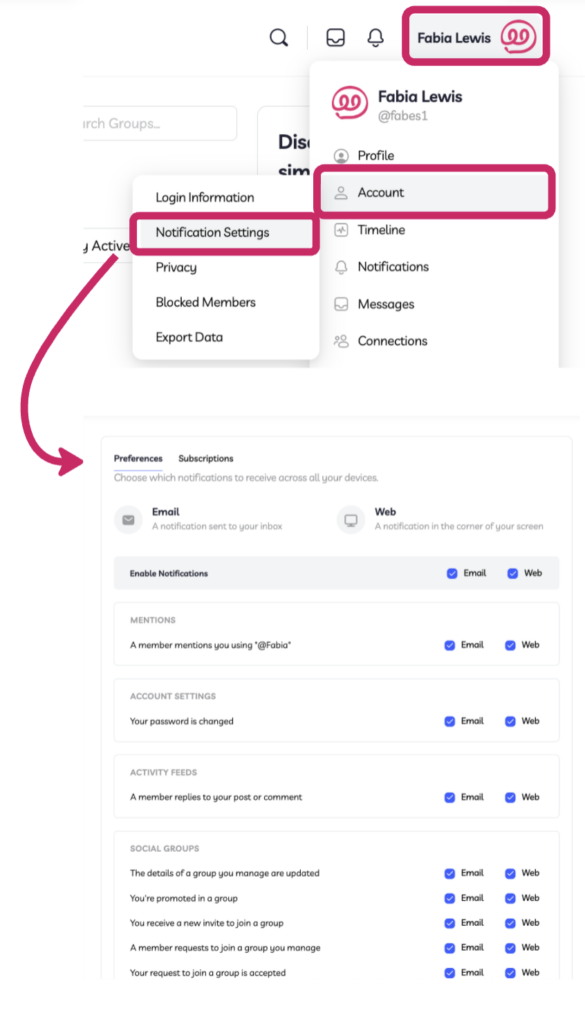Toggle Web checkbox for password changed
Image resolution: width=585 pixels, height=1024 pixels.
pyautogui.click(x=510, y=722)
